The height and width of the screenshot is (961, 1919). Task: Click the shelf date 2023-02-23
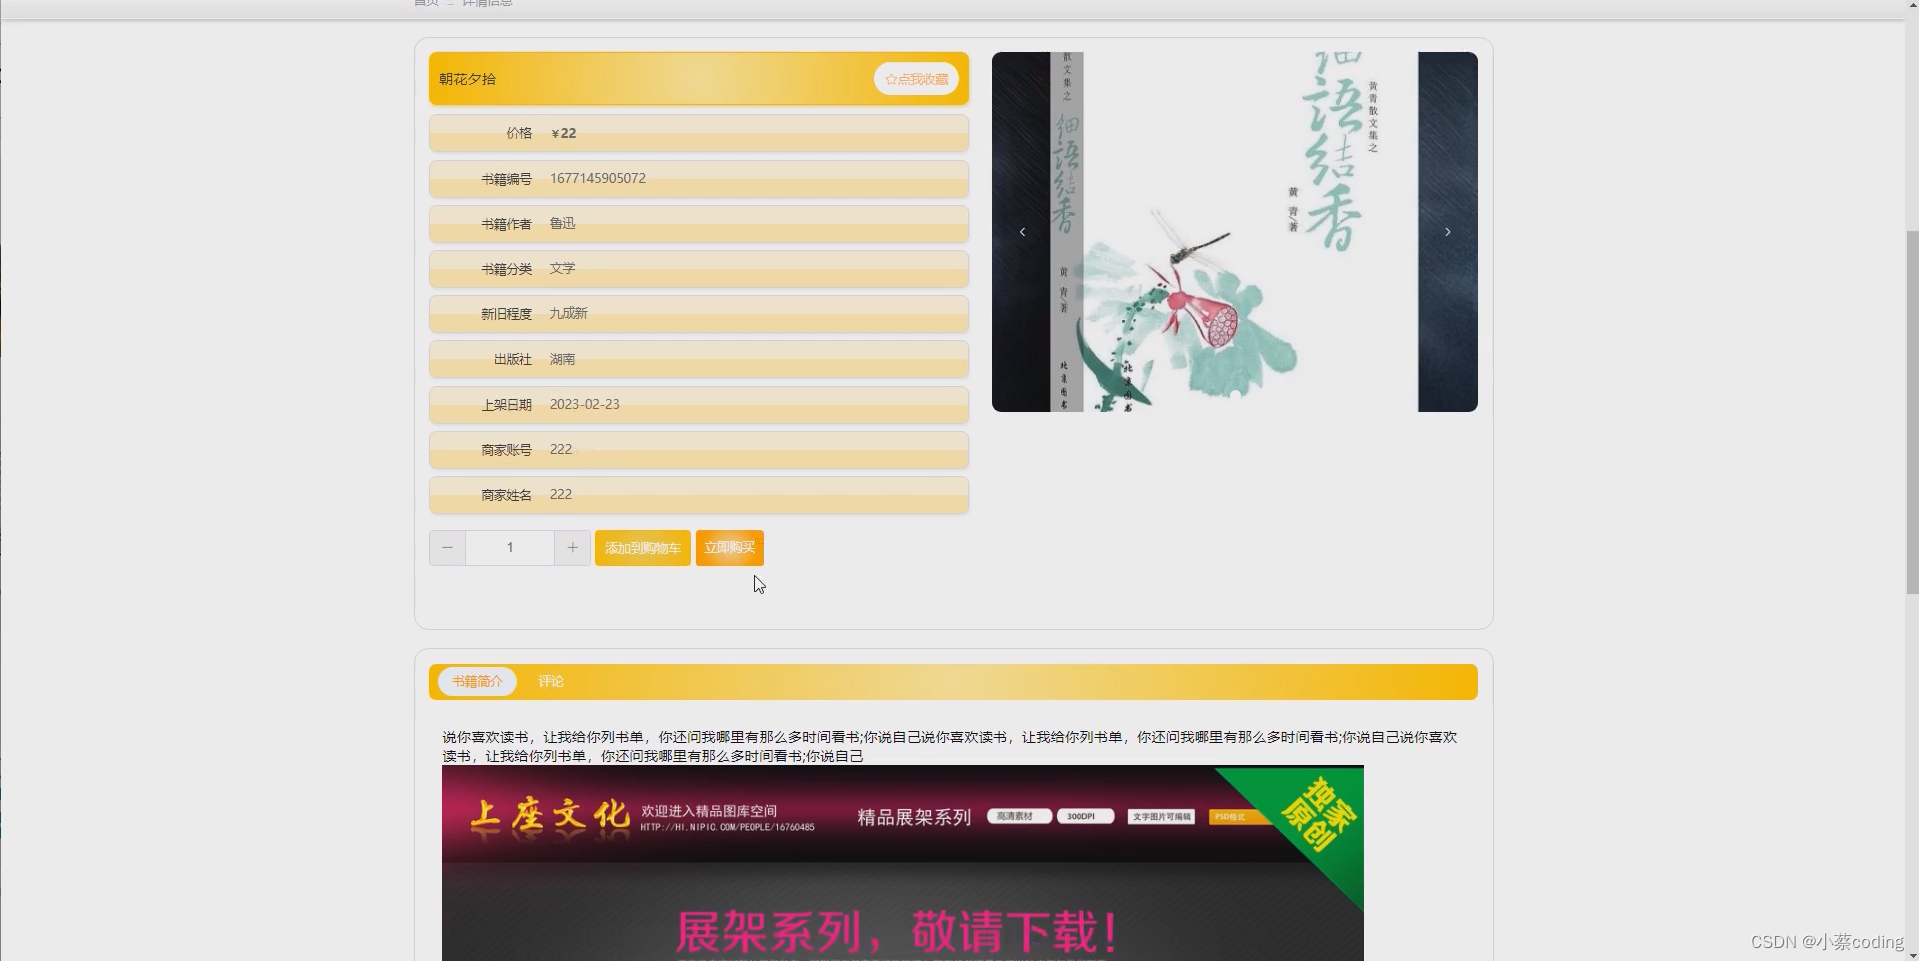[585, 404]
